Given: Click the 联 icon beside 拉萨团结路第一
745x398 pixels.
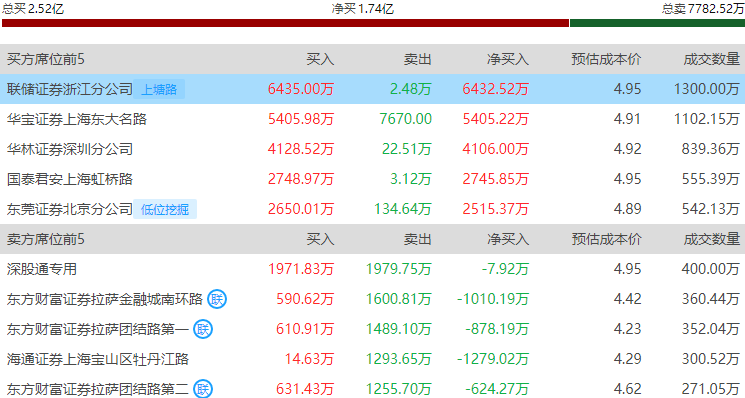Looking at the screenshot, I should pyautogui.click(x=203, y=329).
